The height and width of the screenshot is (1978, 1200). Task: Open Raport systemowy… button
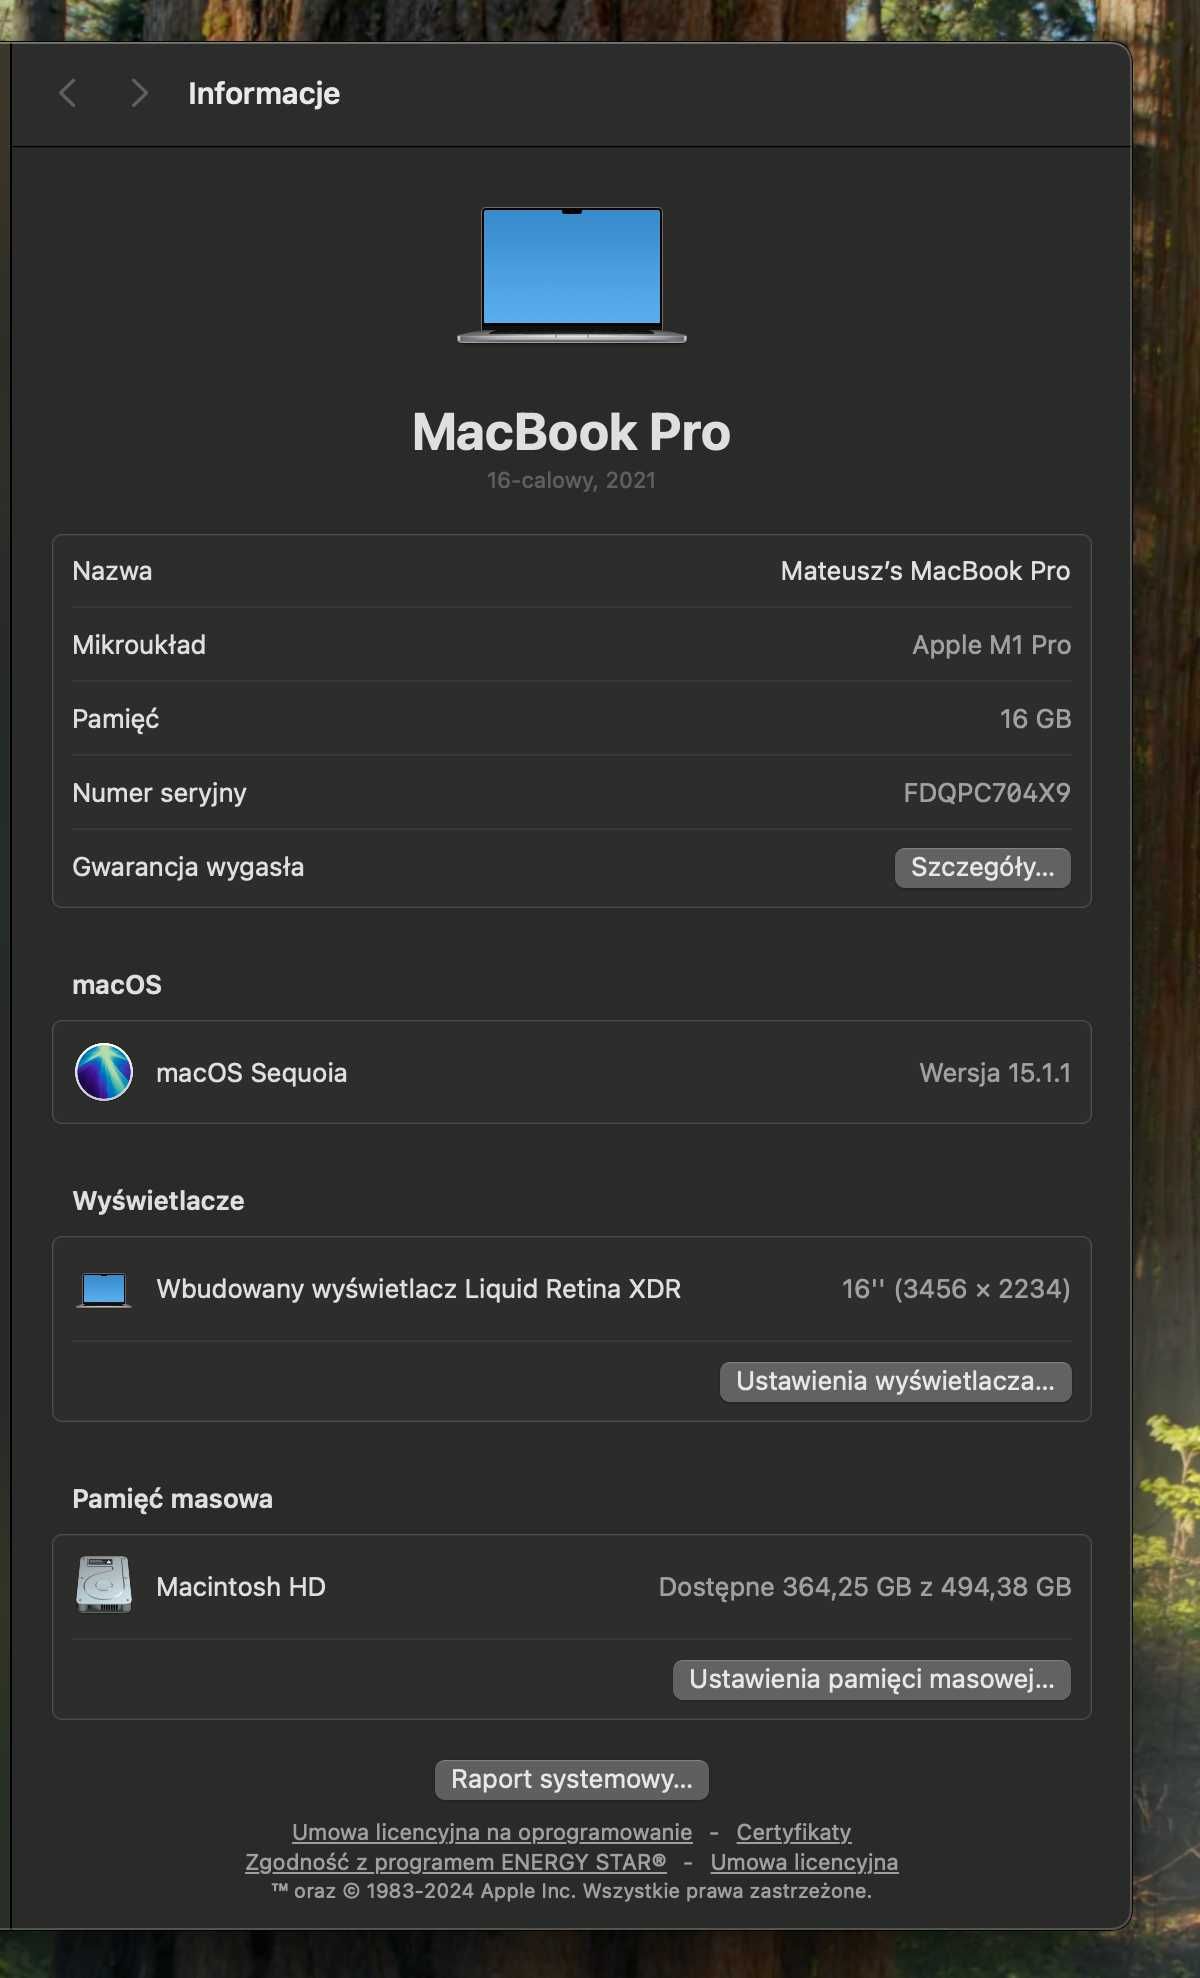pyautogui.click(x=572, y=1779)
